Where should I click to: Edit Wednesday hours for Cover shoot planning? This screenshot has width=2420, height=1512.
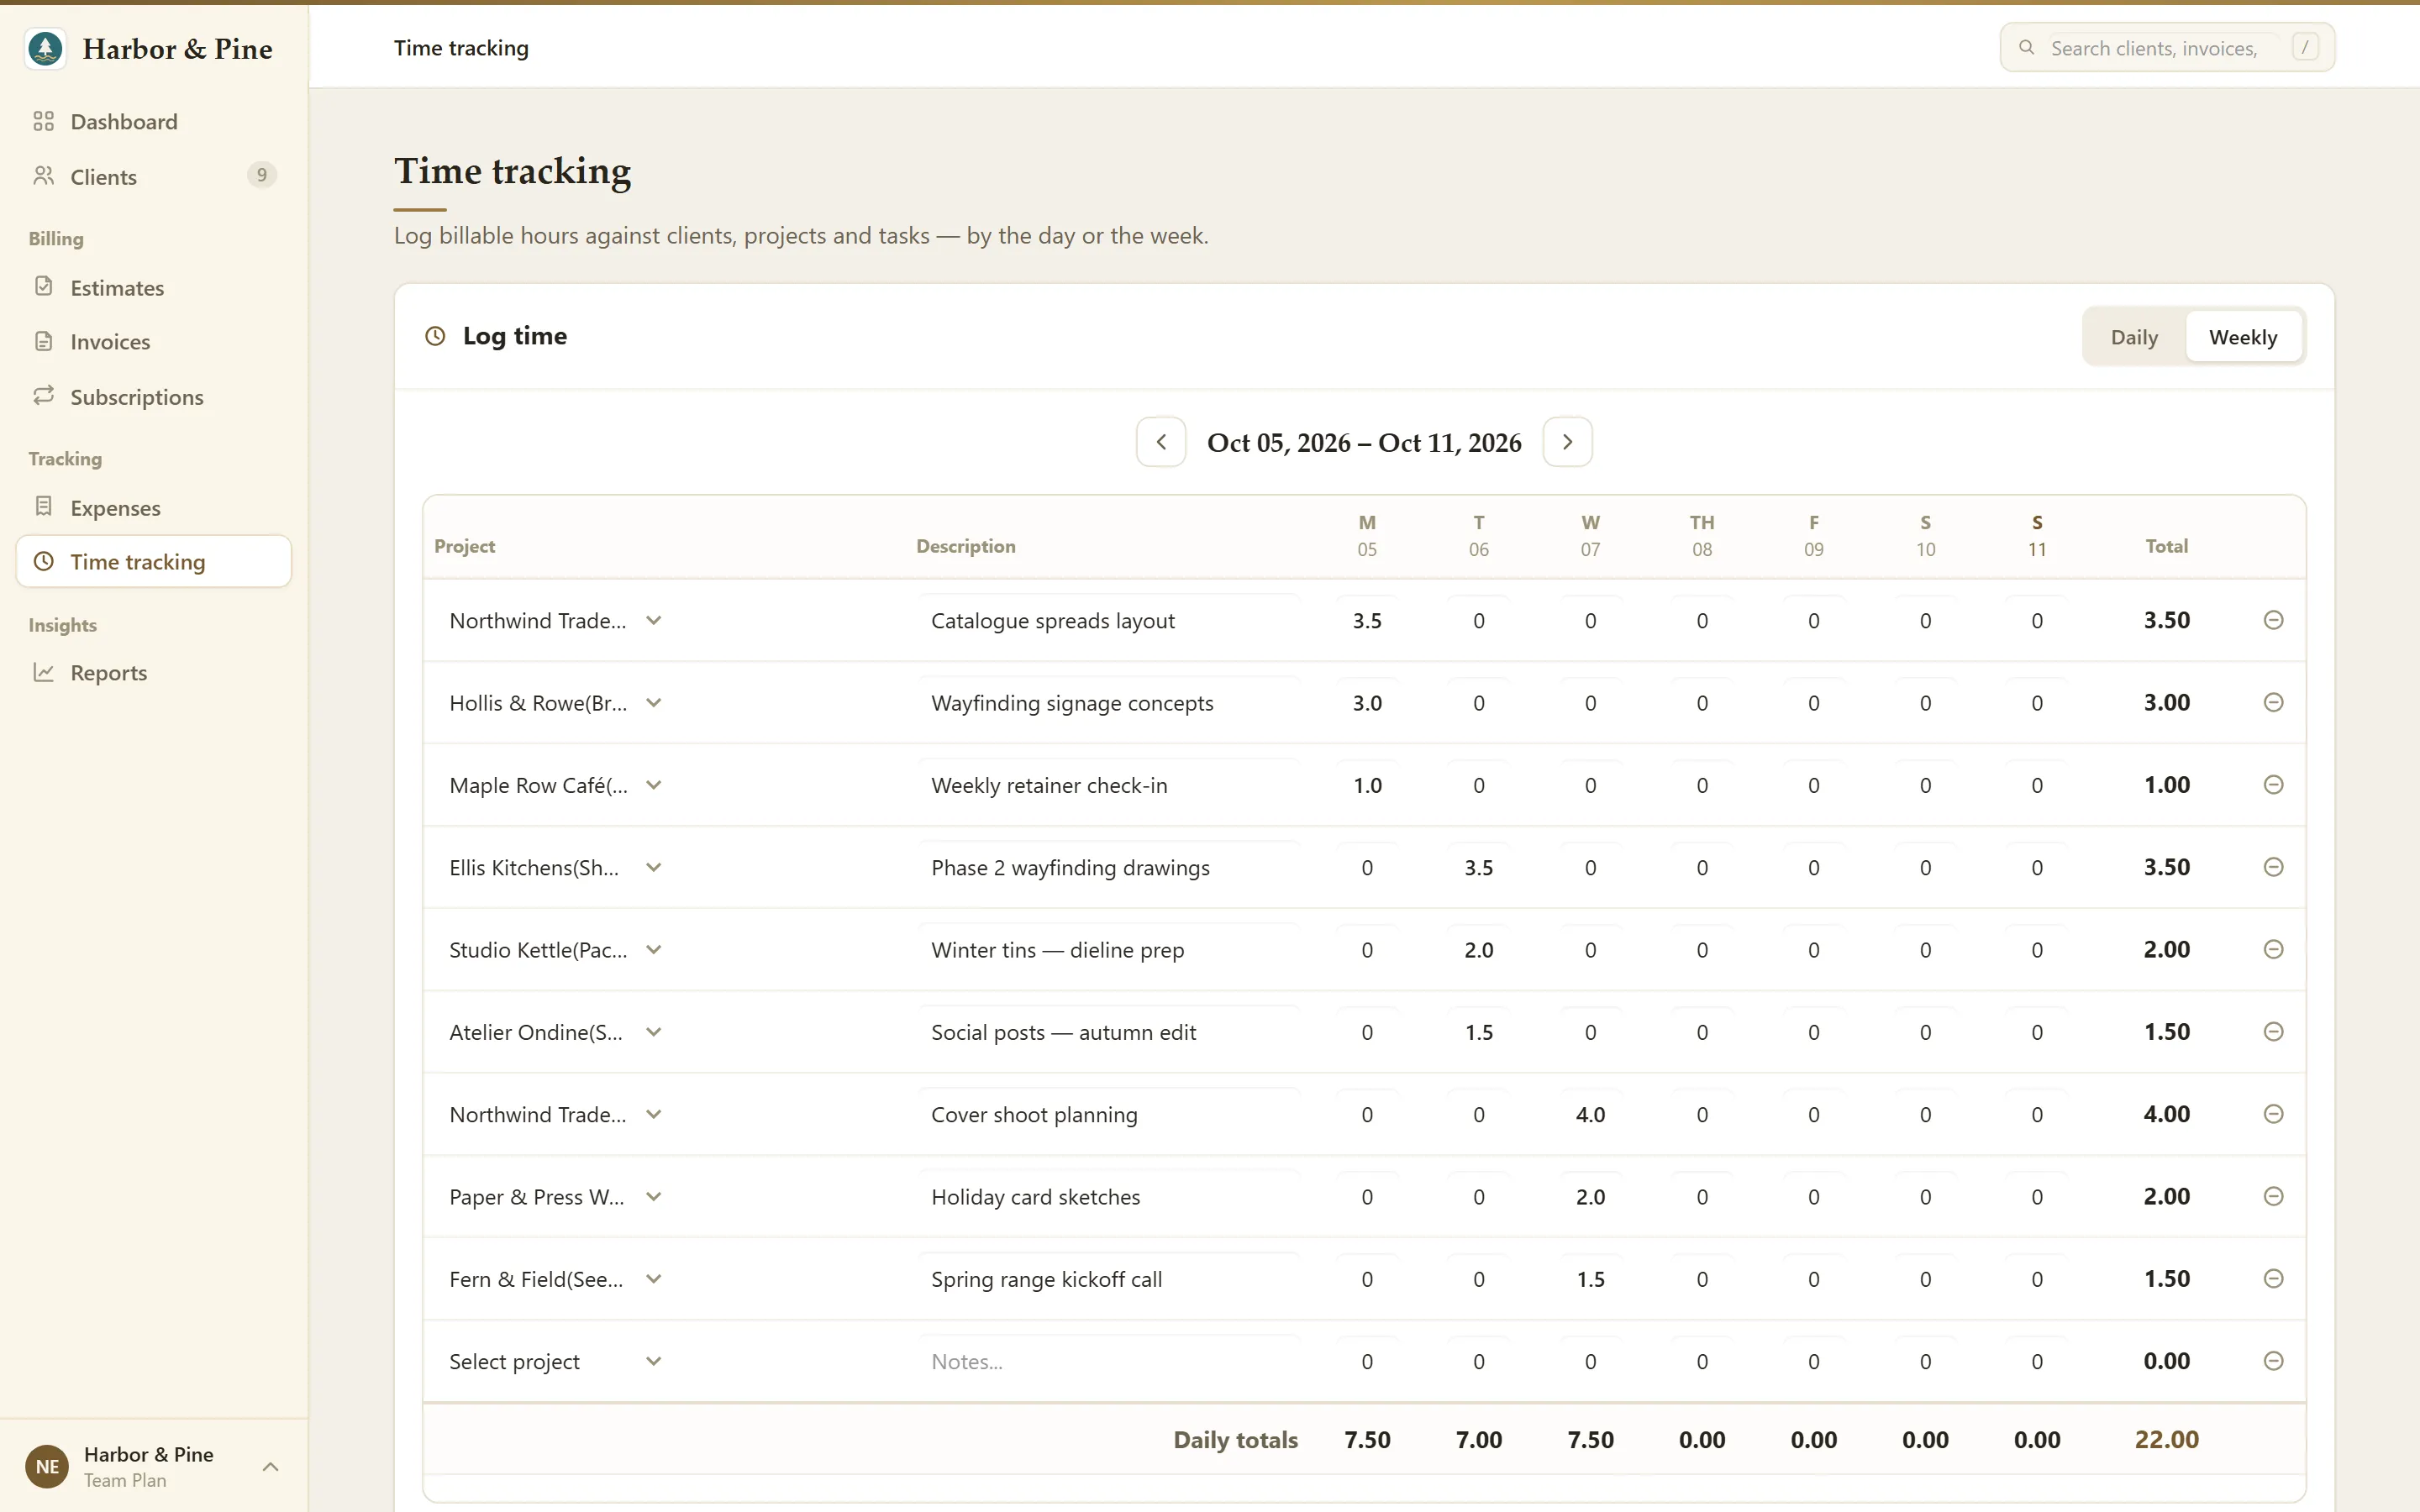click(1590, 1114)
